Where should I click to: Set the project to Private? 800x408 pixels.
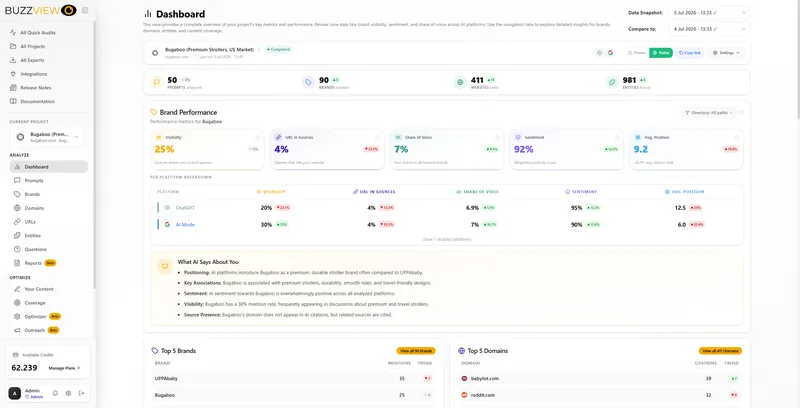636,53
